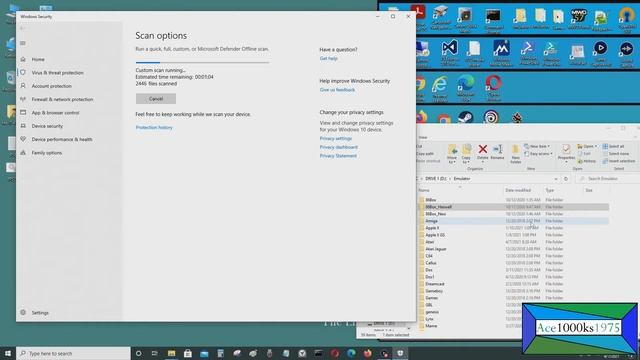Open the Microsoft Edge desktop shortcut

point(466,88)
